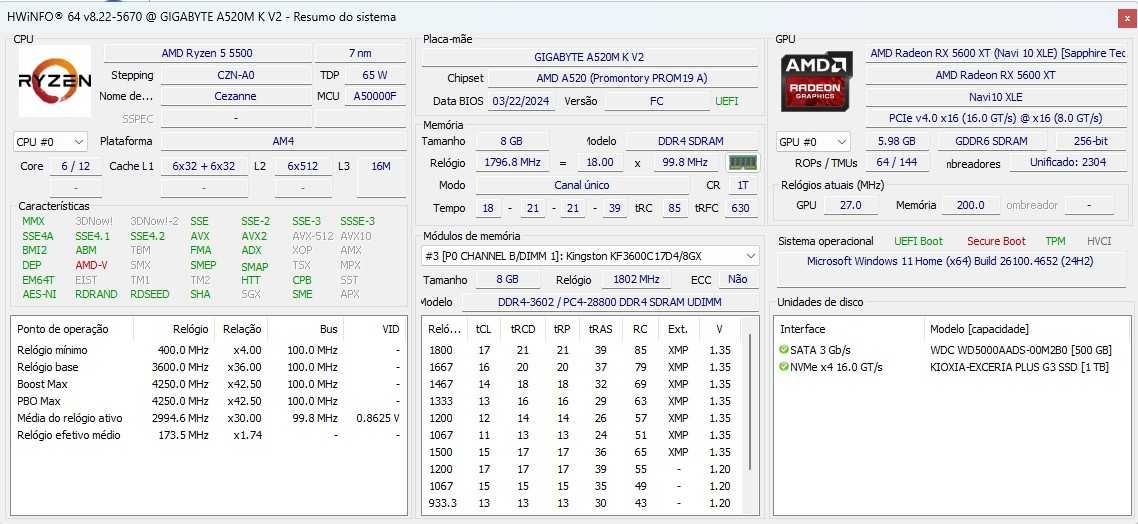Image resolution: width=1138 pixels, height=524 pixels.
Task: Click the TPM status label
Action: click(1055, 241)
